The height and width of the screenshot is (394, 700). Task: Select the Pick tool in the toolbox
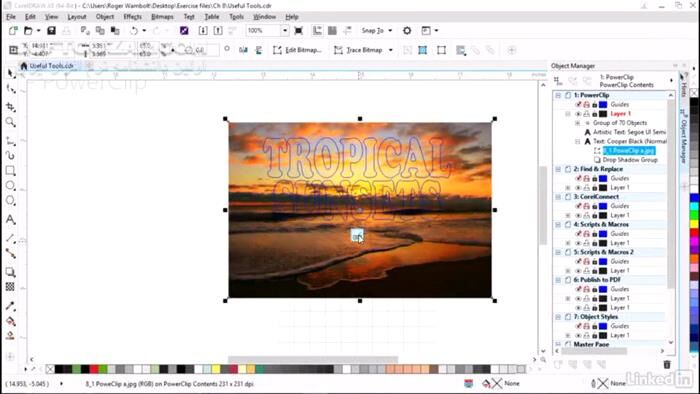11,73
